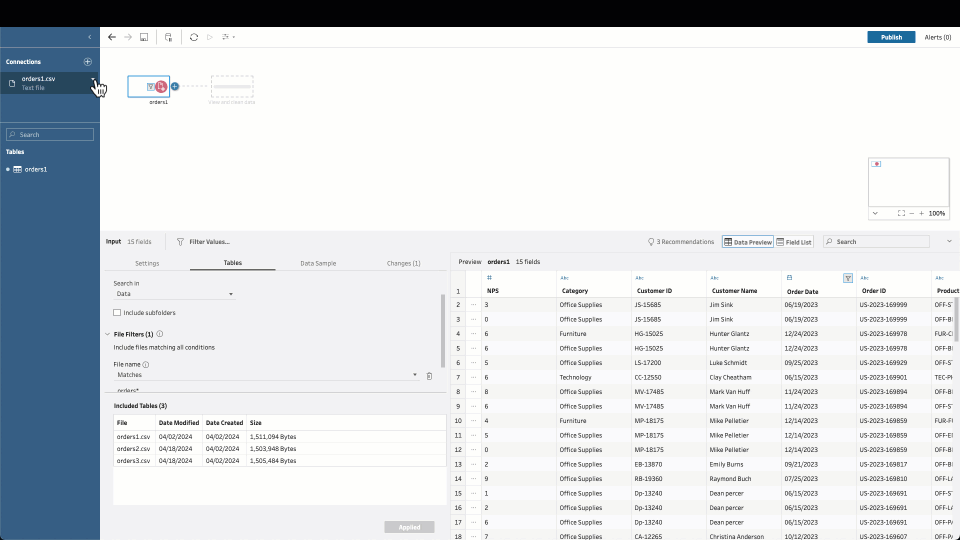Screen dimensions: 960x540
Task: Click the NPS number data type icon
Action: (489, 278)
